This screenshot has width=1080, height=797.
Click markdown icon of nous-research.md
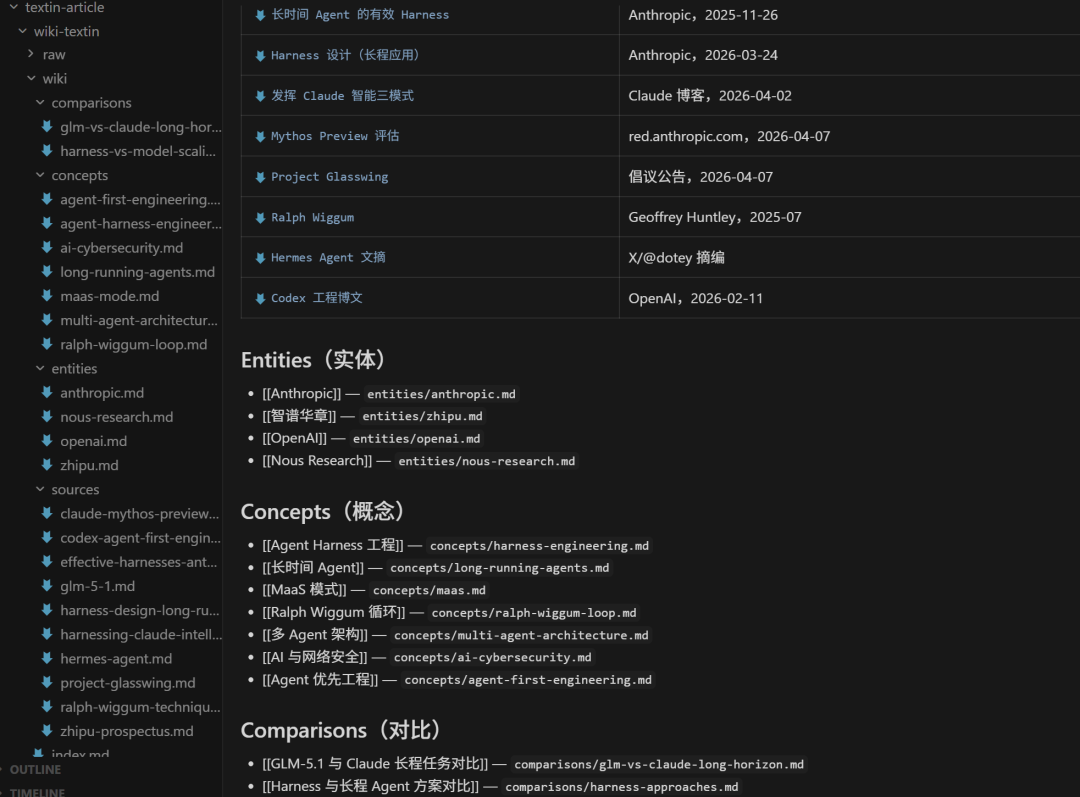[47, 416]
